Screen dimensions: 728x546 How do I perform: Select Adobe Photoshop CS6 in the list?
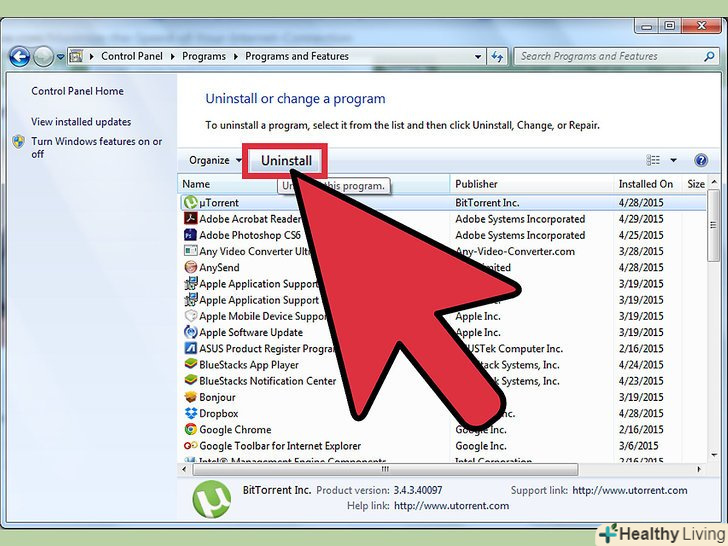pos(250,235)
